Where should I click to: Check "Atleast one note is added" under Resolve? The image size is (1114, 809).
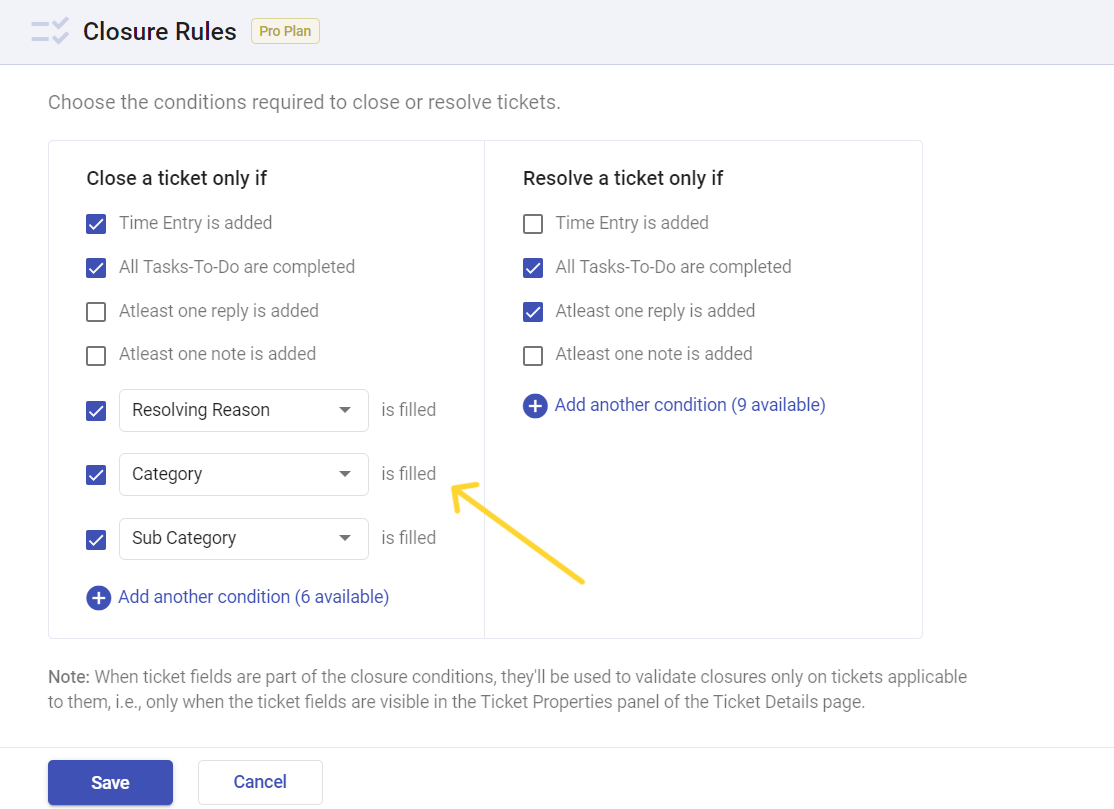point(533,354)
